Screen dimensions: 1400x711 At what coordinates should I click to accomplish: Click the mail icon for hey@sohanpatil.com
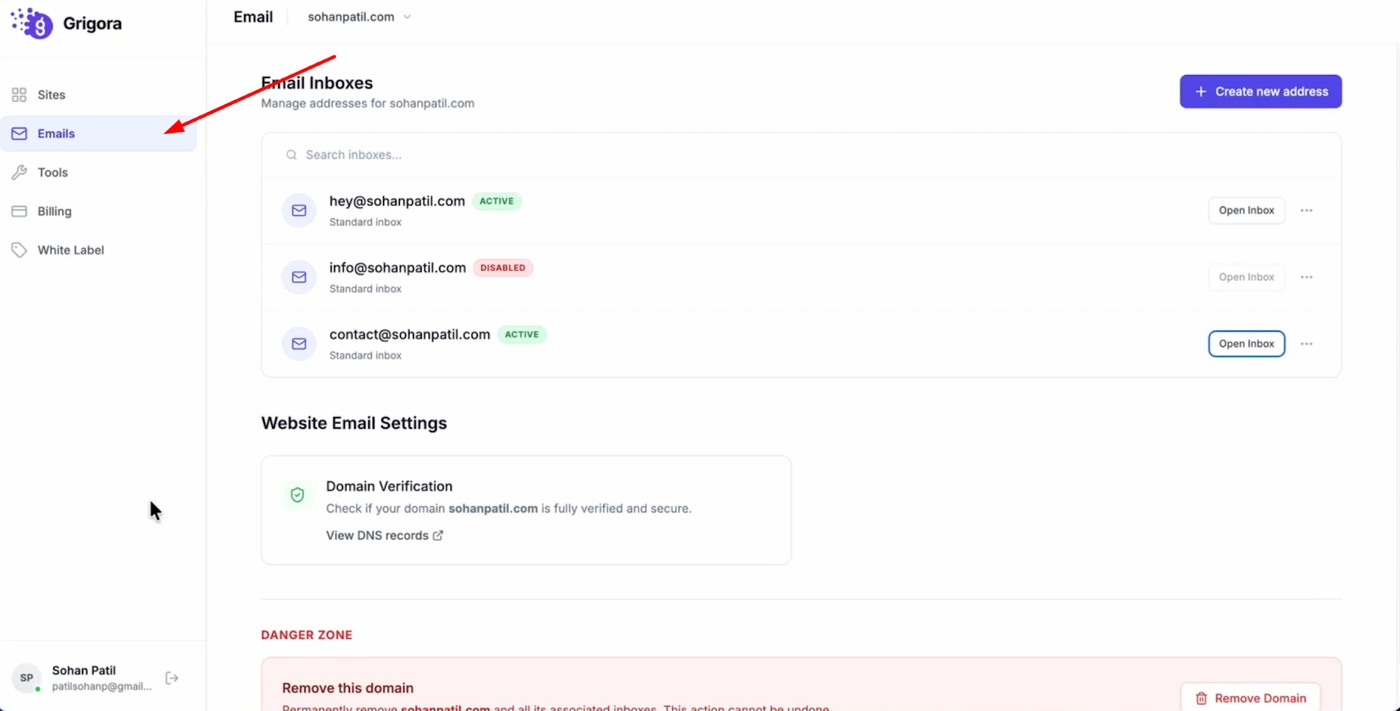[299, 211]
